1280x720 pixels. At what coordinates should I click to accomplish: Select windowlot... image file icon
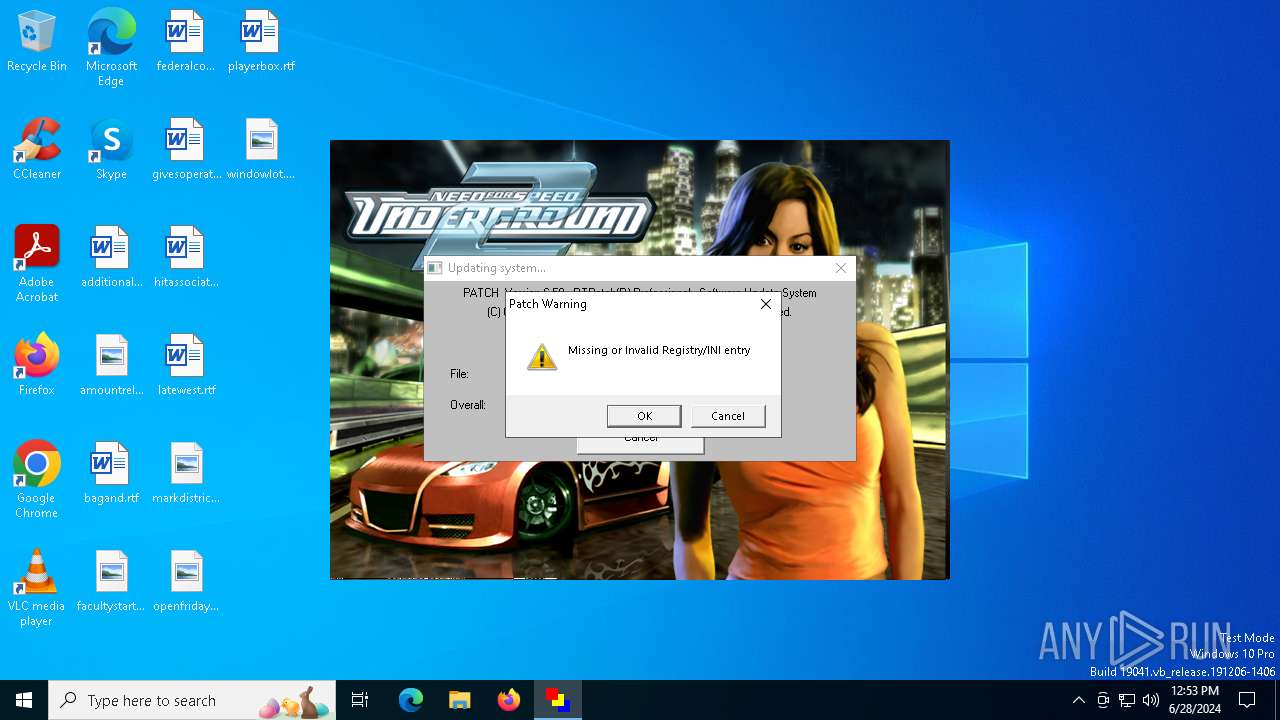pyautogui.click(x=261, y=150)
